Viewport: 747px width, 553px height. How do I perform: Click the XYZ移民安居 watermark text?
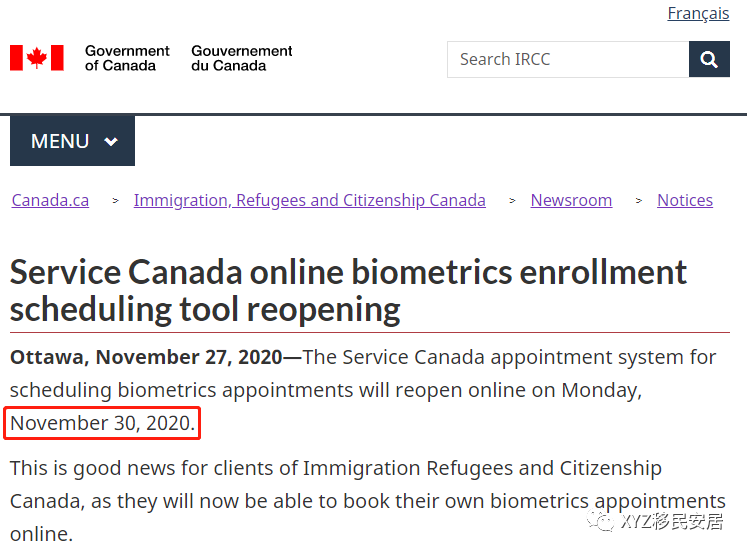pyautogui.click(x=672, y=521)
